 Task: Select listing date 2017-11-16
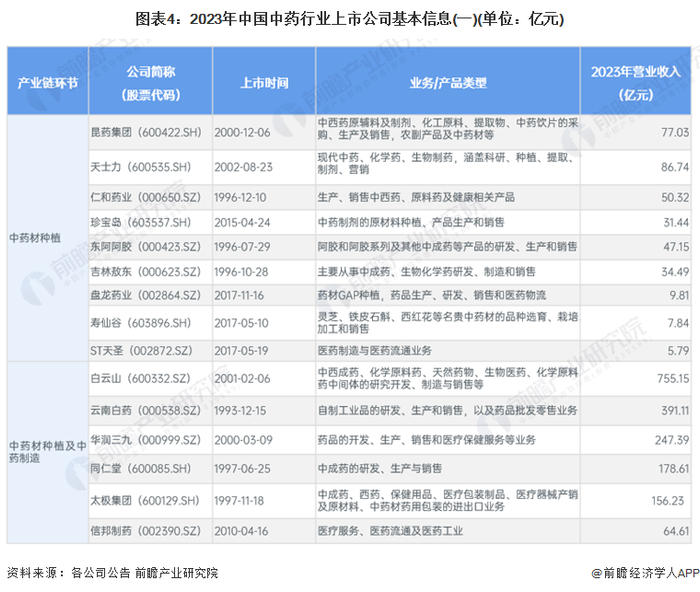pos(239,296)
